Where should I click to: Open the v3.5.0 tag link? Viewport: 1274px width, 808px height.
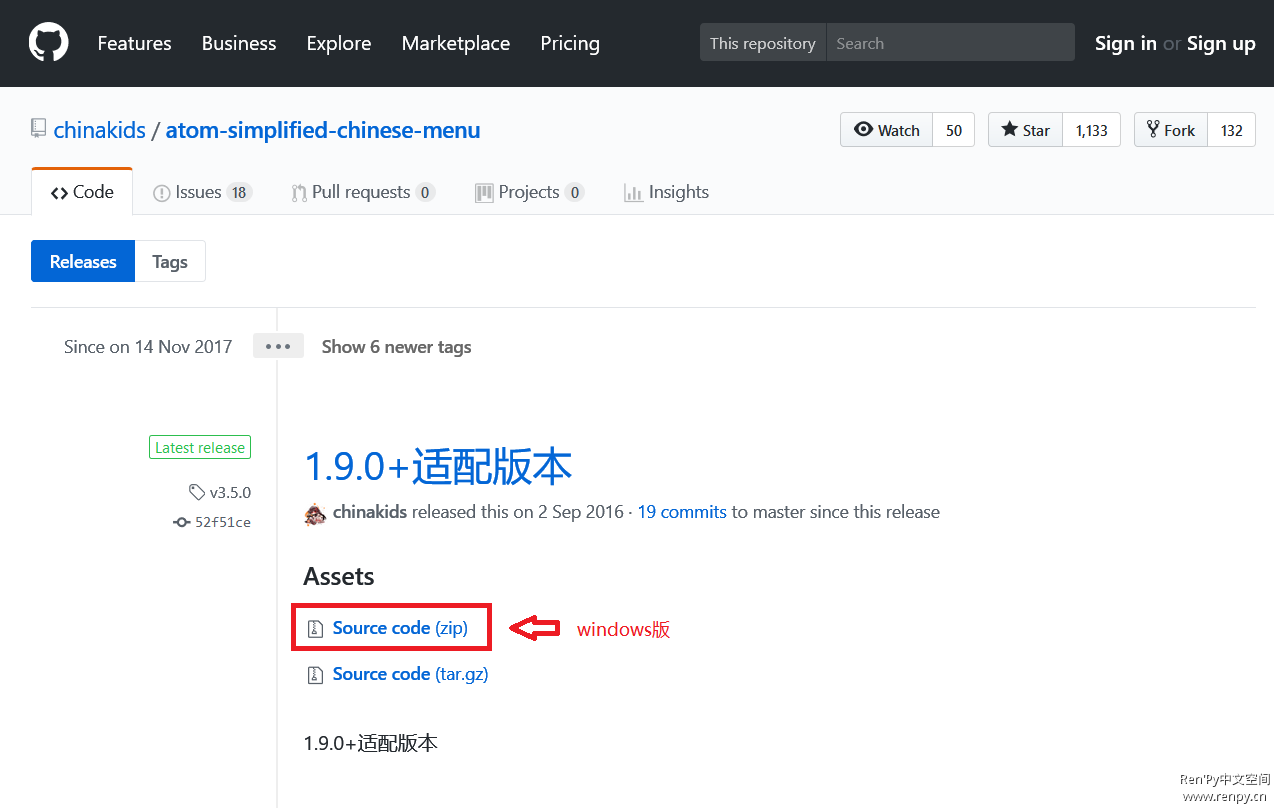click(x=230, y=492)
